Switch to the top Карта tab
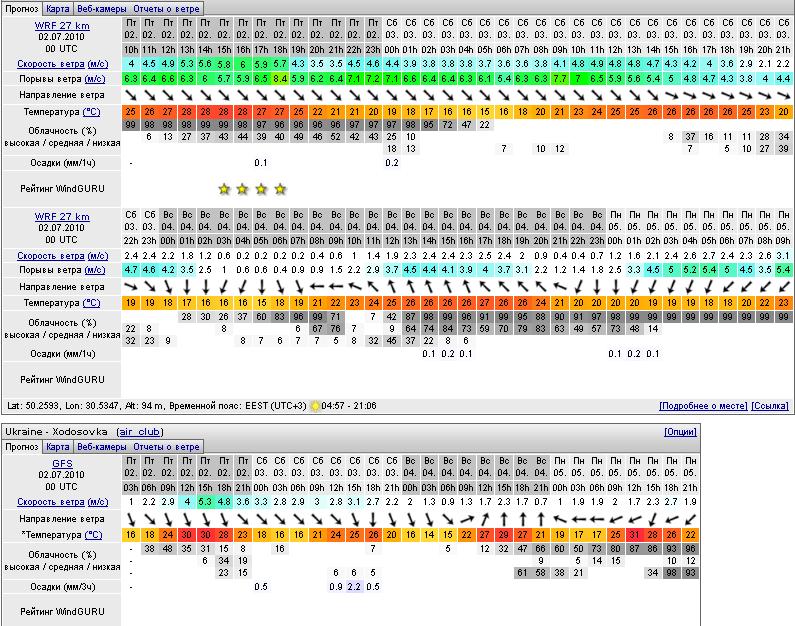Image resolution: width=795 pixels, height=626 pixels. 59,8
